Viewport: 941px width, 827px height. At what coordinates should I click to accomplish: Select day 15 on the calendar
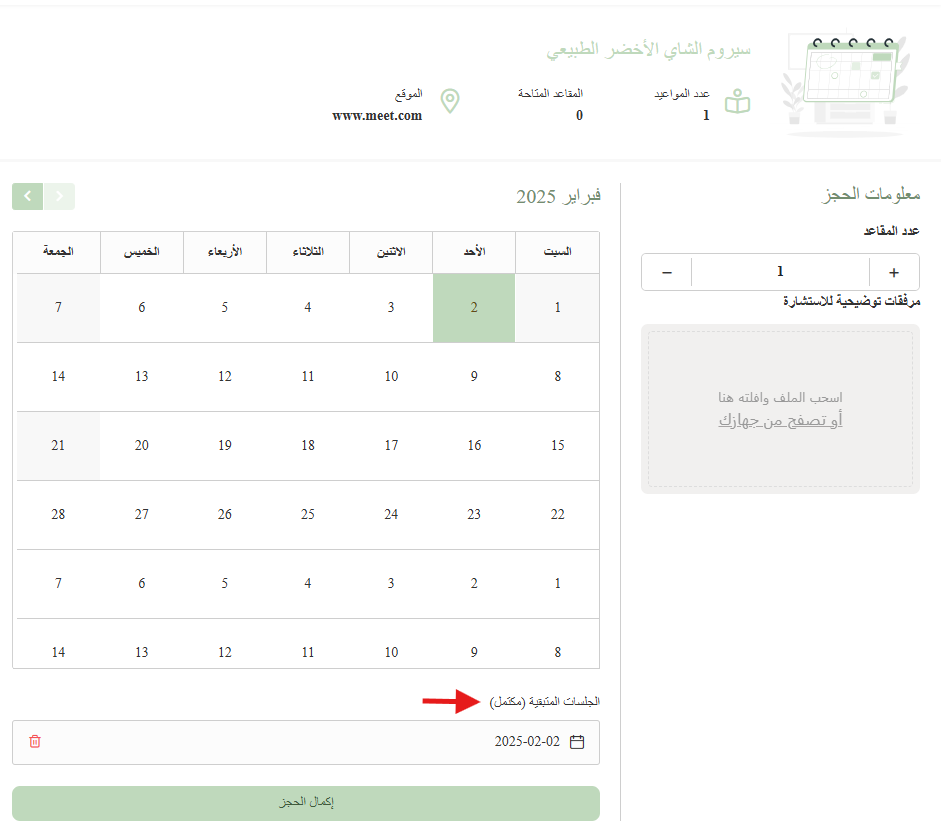[x=558, y=446]
